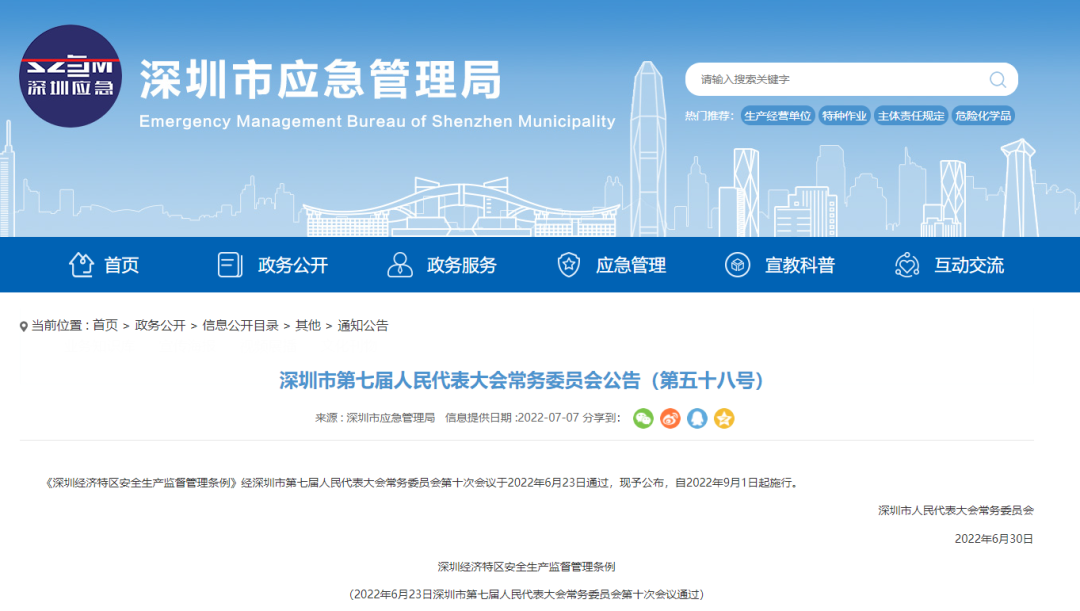
Task: Select 宣教科普 in the navigation bar
Action: 780,265
